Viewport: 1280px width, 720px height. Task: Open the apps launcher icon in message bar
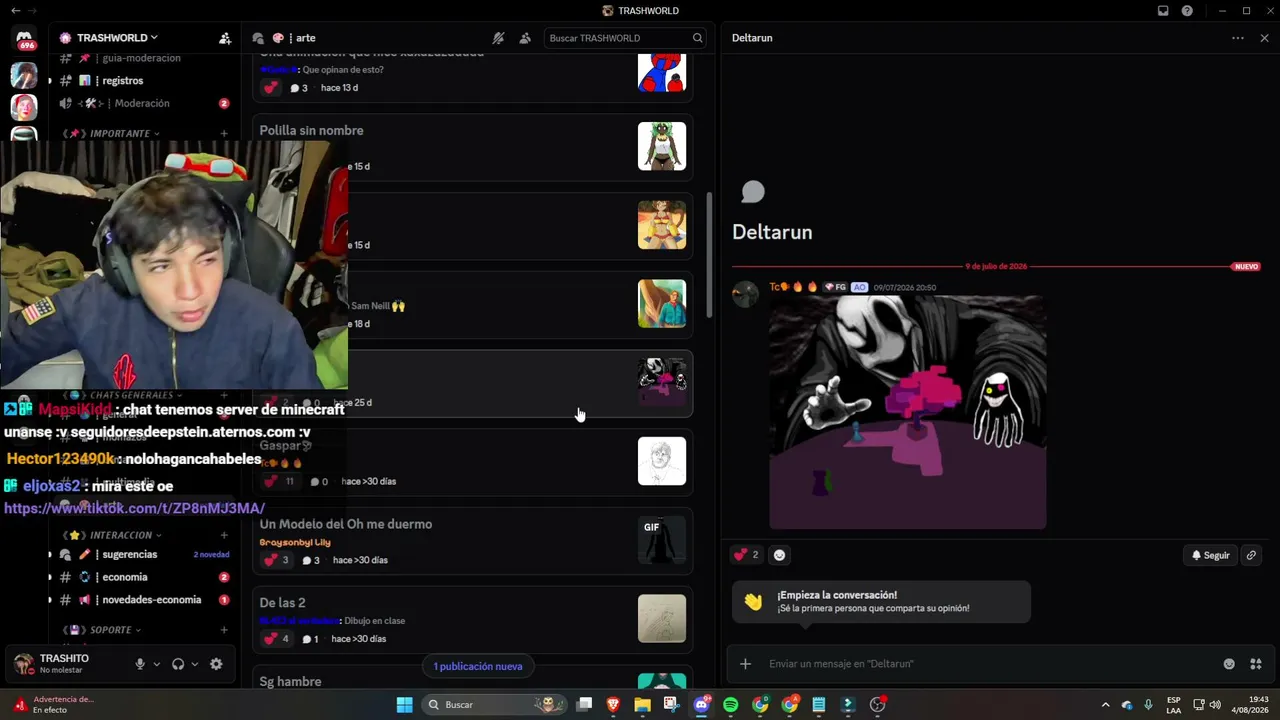pyautogui.click(x=1256, y=664)
